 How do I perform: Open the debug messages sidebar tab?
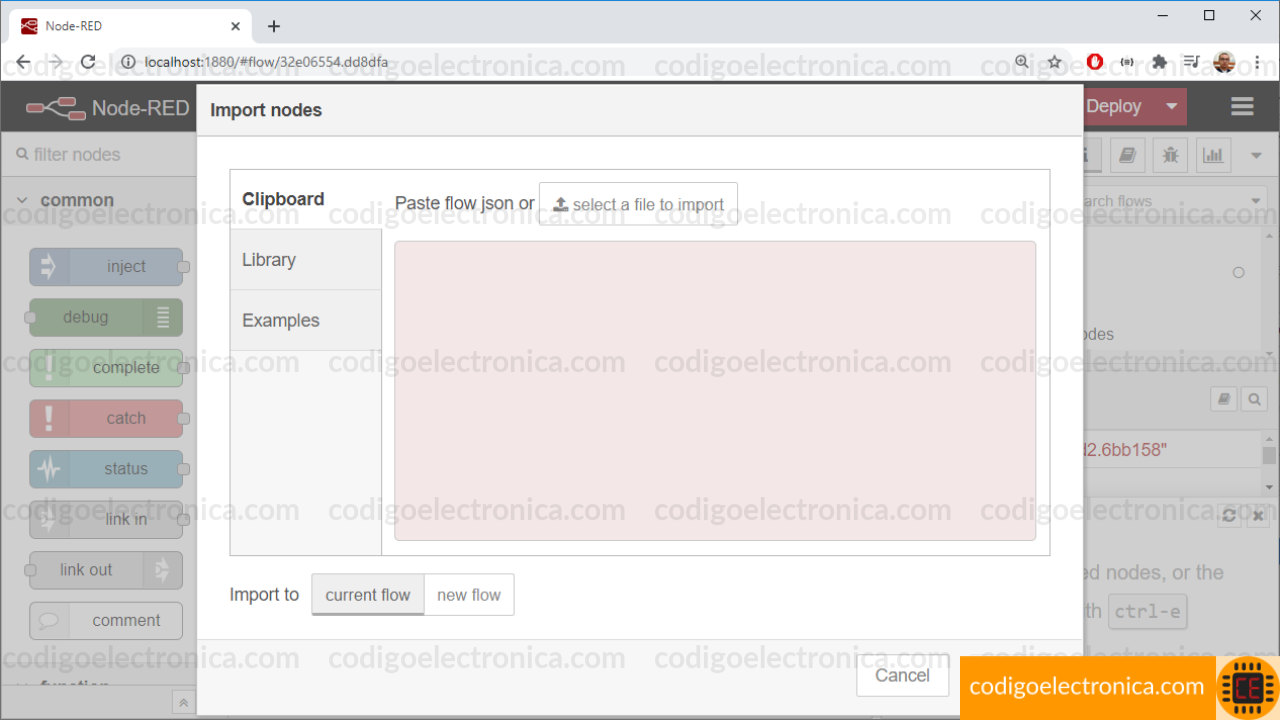tap(1170, 155)
